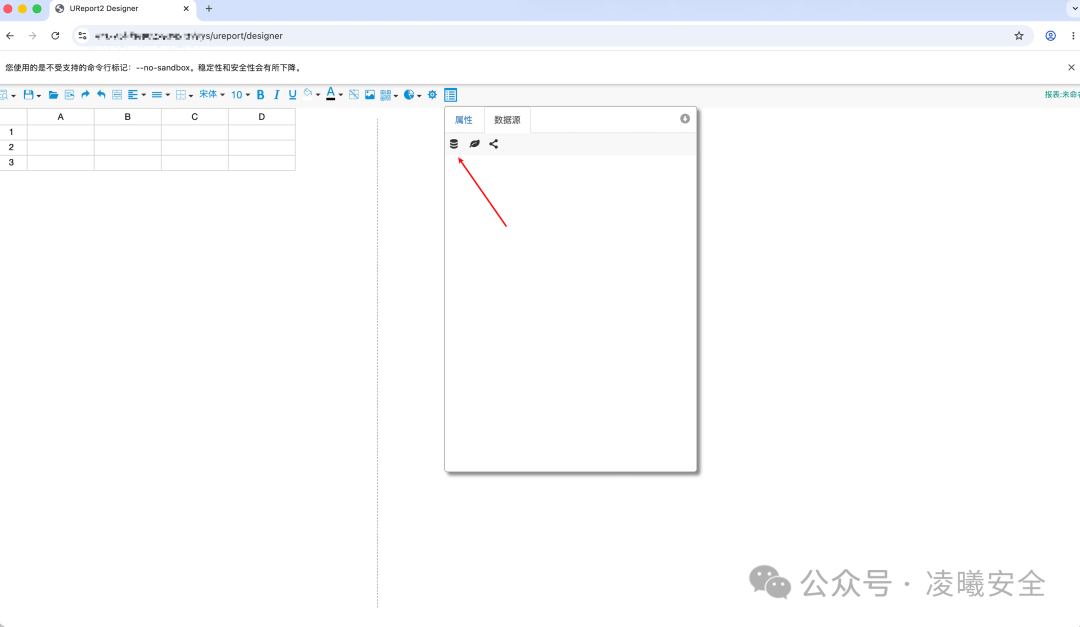Open the preview dropdown at toolbar start
The height and width of the screenshot is (627, 1080).
pos(7,95)
